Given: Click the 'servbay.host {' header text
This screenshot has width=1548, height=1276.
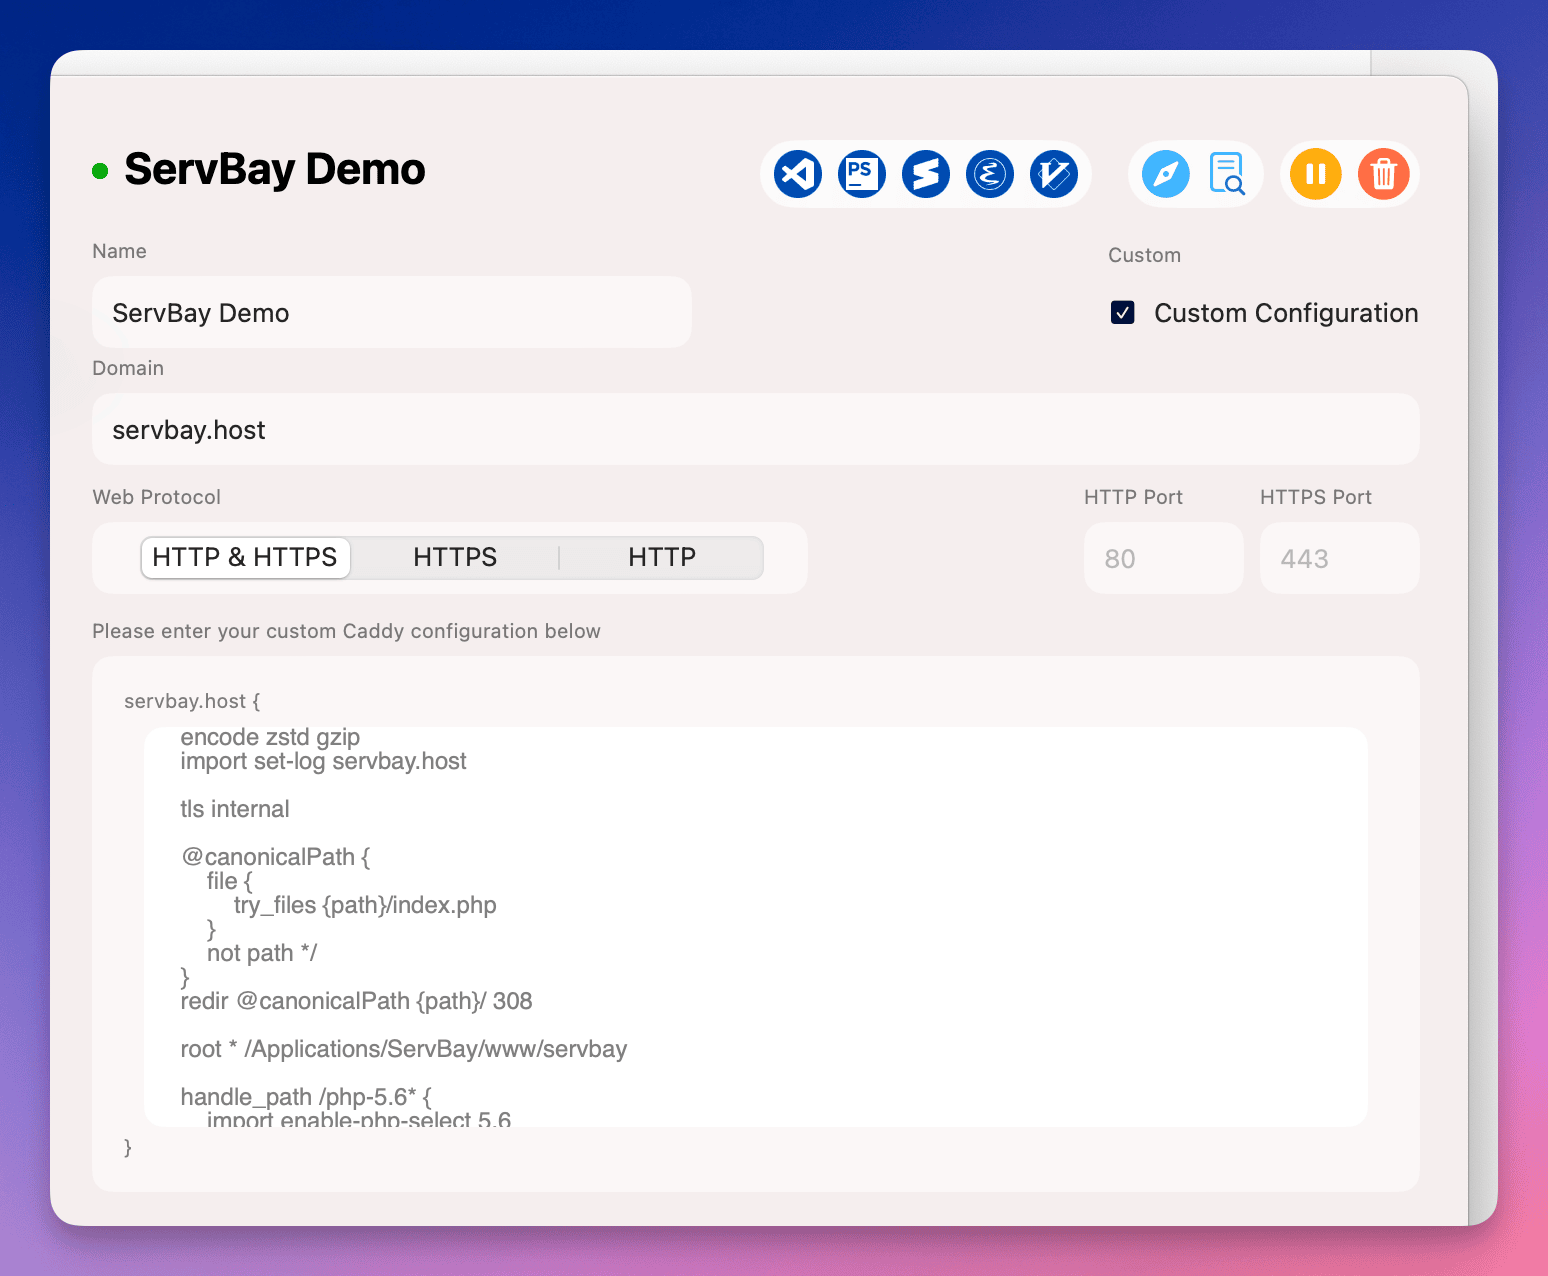Looking at the screenshot, I should click(192, 701).
